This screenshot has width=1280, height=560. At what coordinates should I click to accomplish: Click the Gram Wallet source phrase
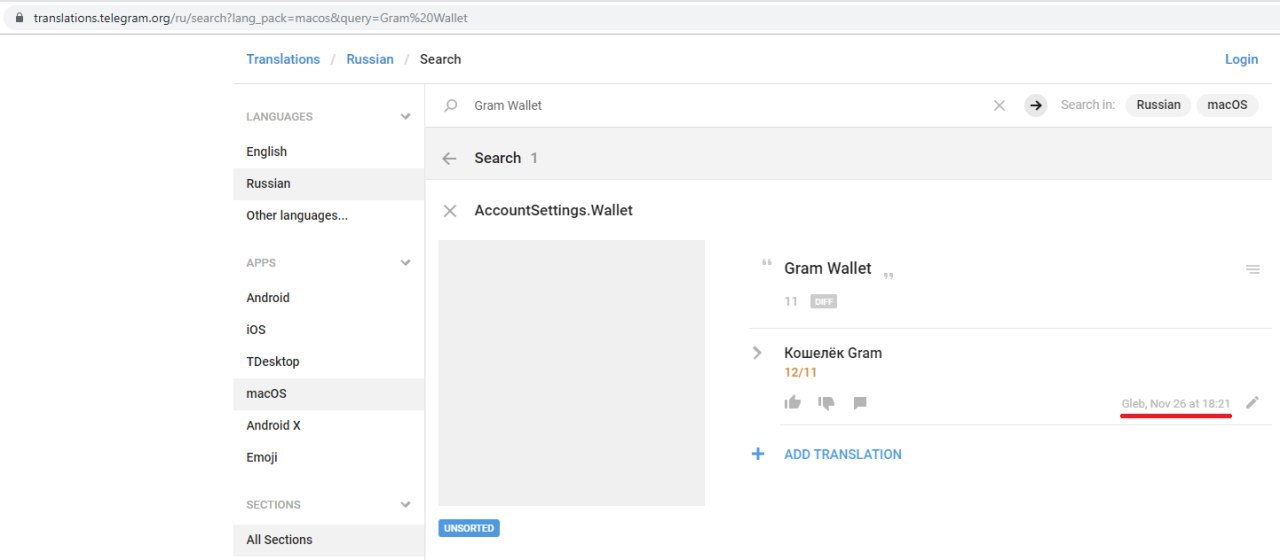click(x=828, y=268)
